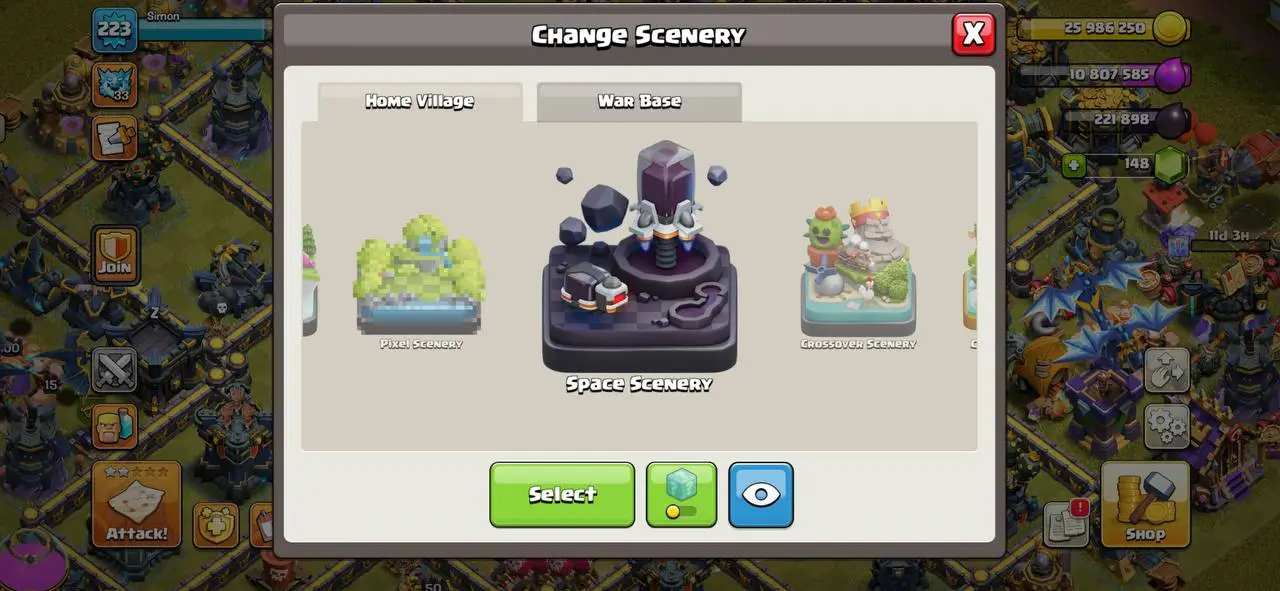Toggle the scenery music cube switch

click(x=681, y=494)
